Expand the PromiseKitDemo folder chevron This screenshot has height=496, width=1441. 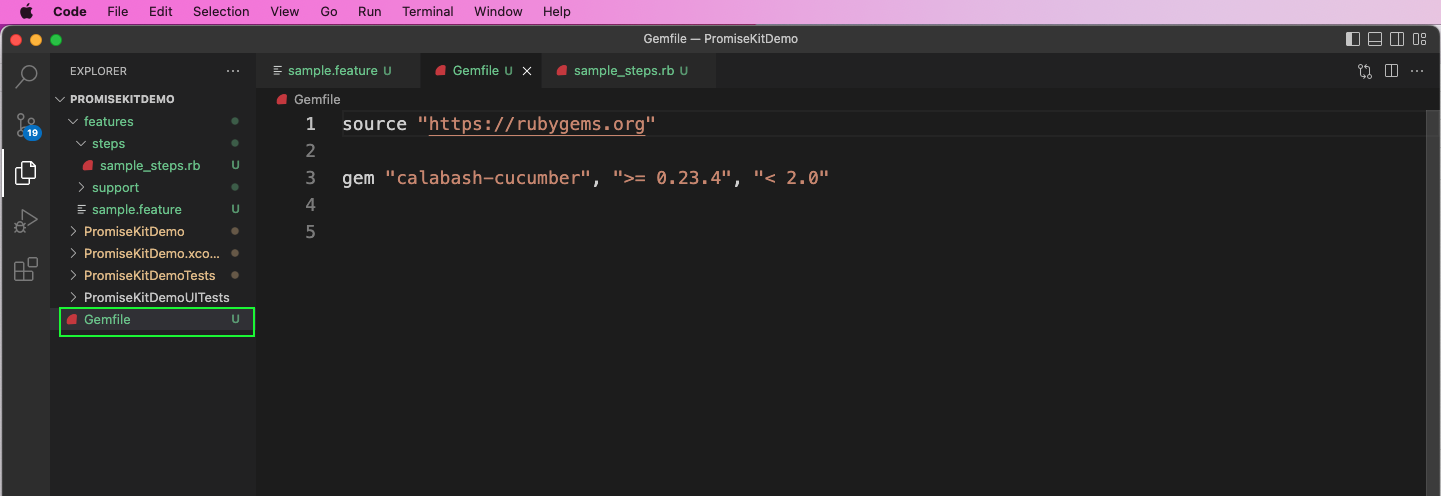coord(73,232)
